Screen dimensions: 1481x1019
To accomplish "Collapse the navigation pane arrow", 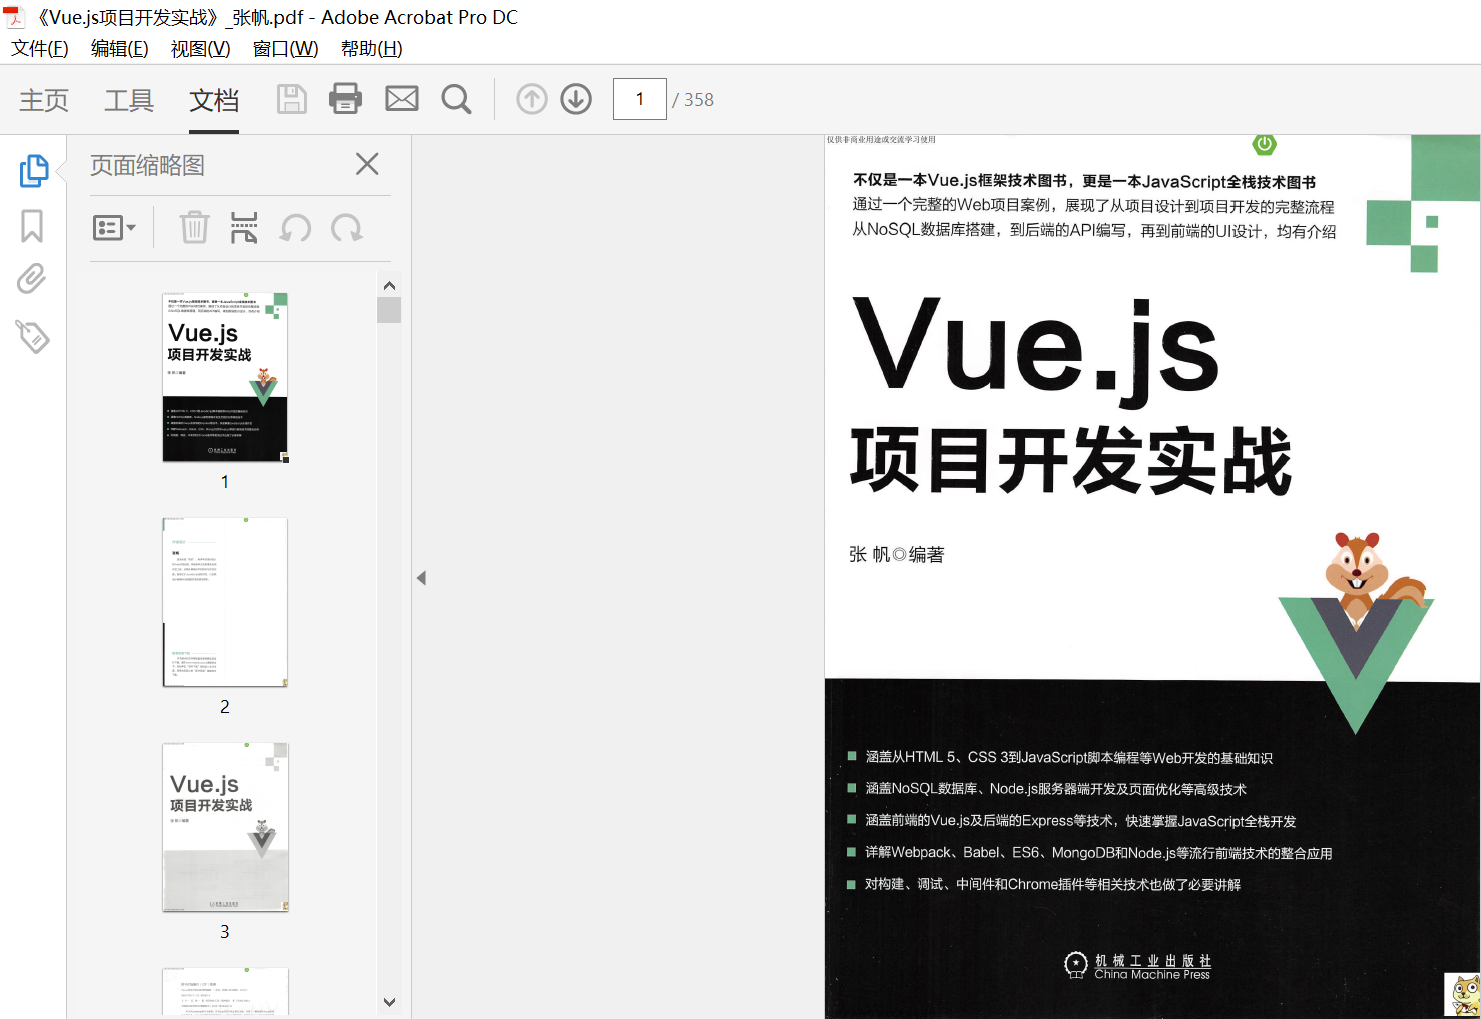I will click(x=421, y=578).
